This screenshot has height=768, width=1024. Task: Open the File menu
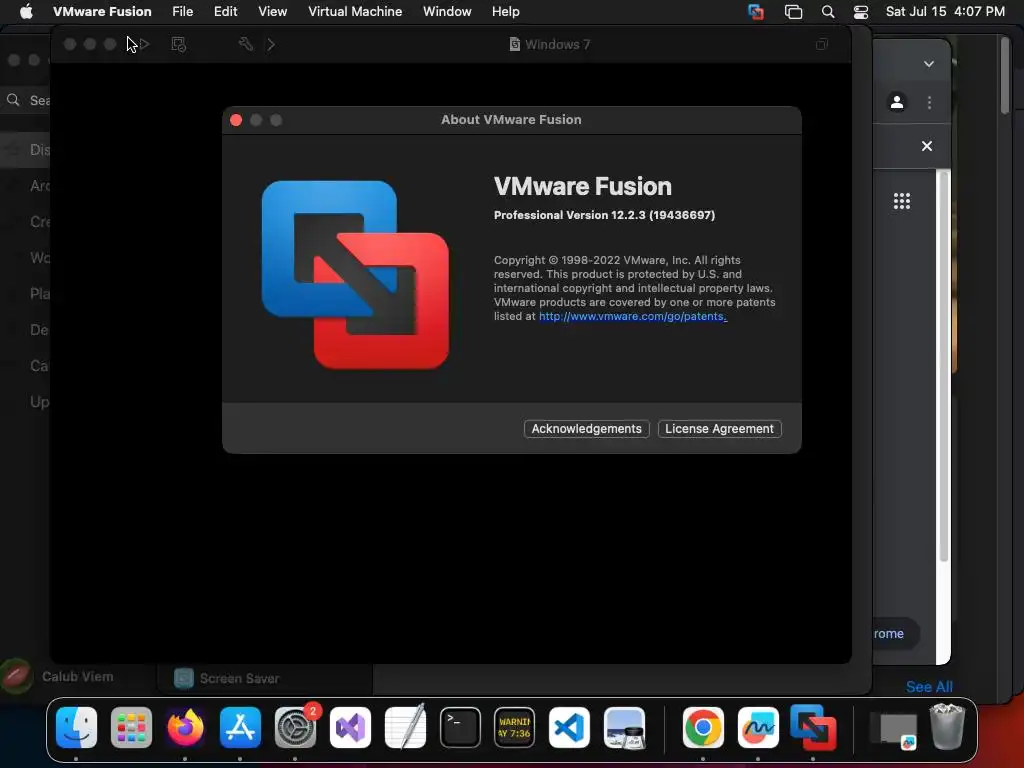[x=182, y=11]
